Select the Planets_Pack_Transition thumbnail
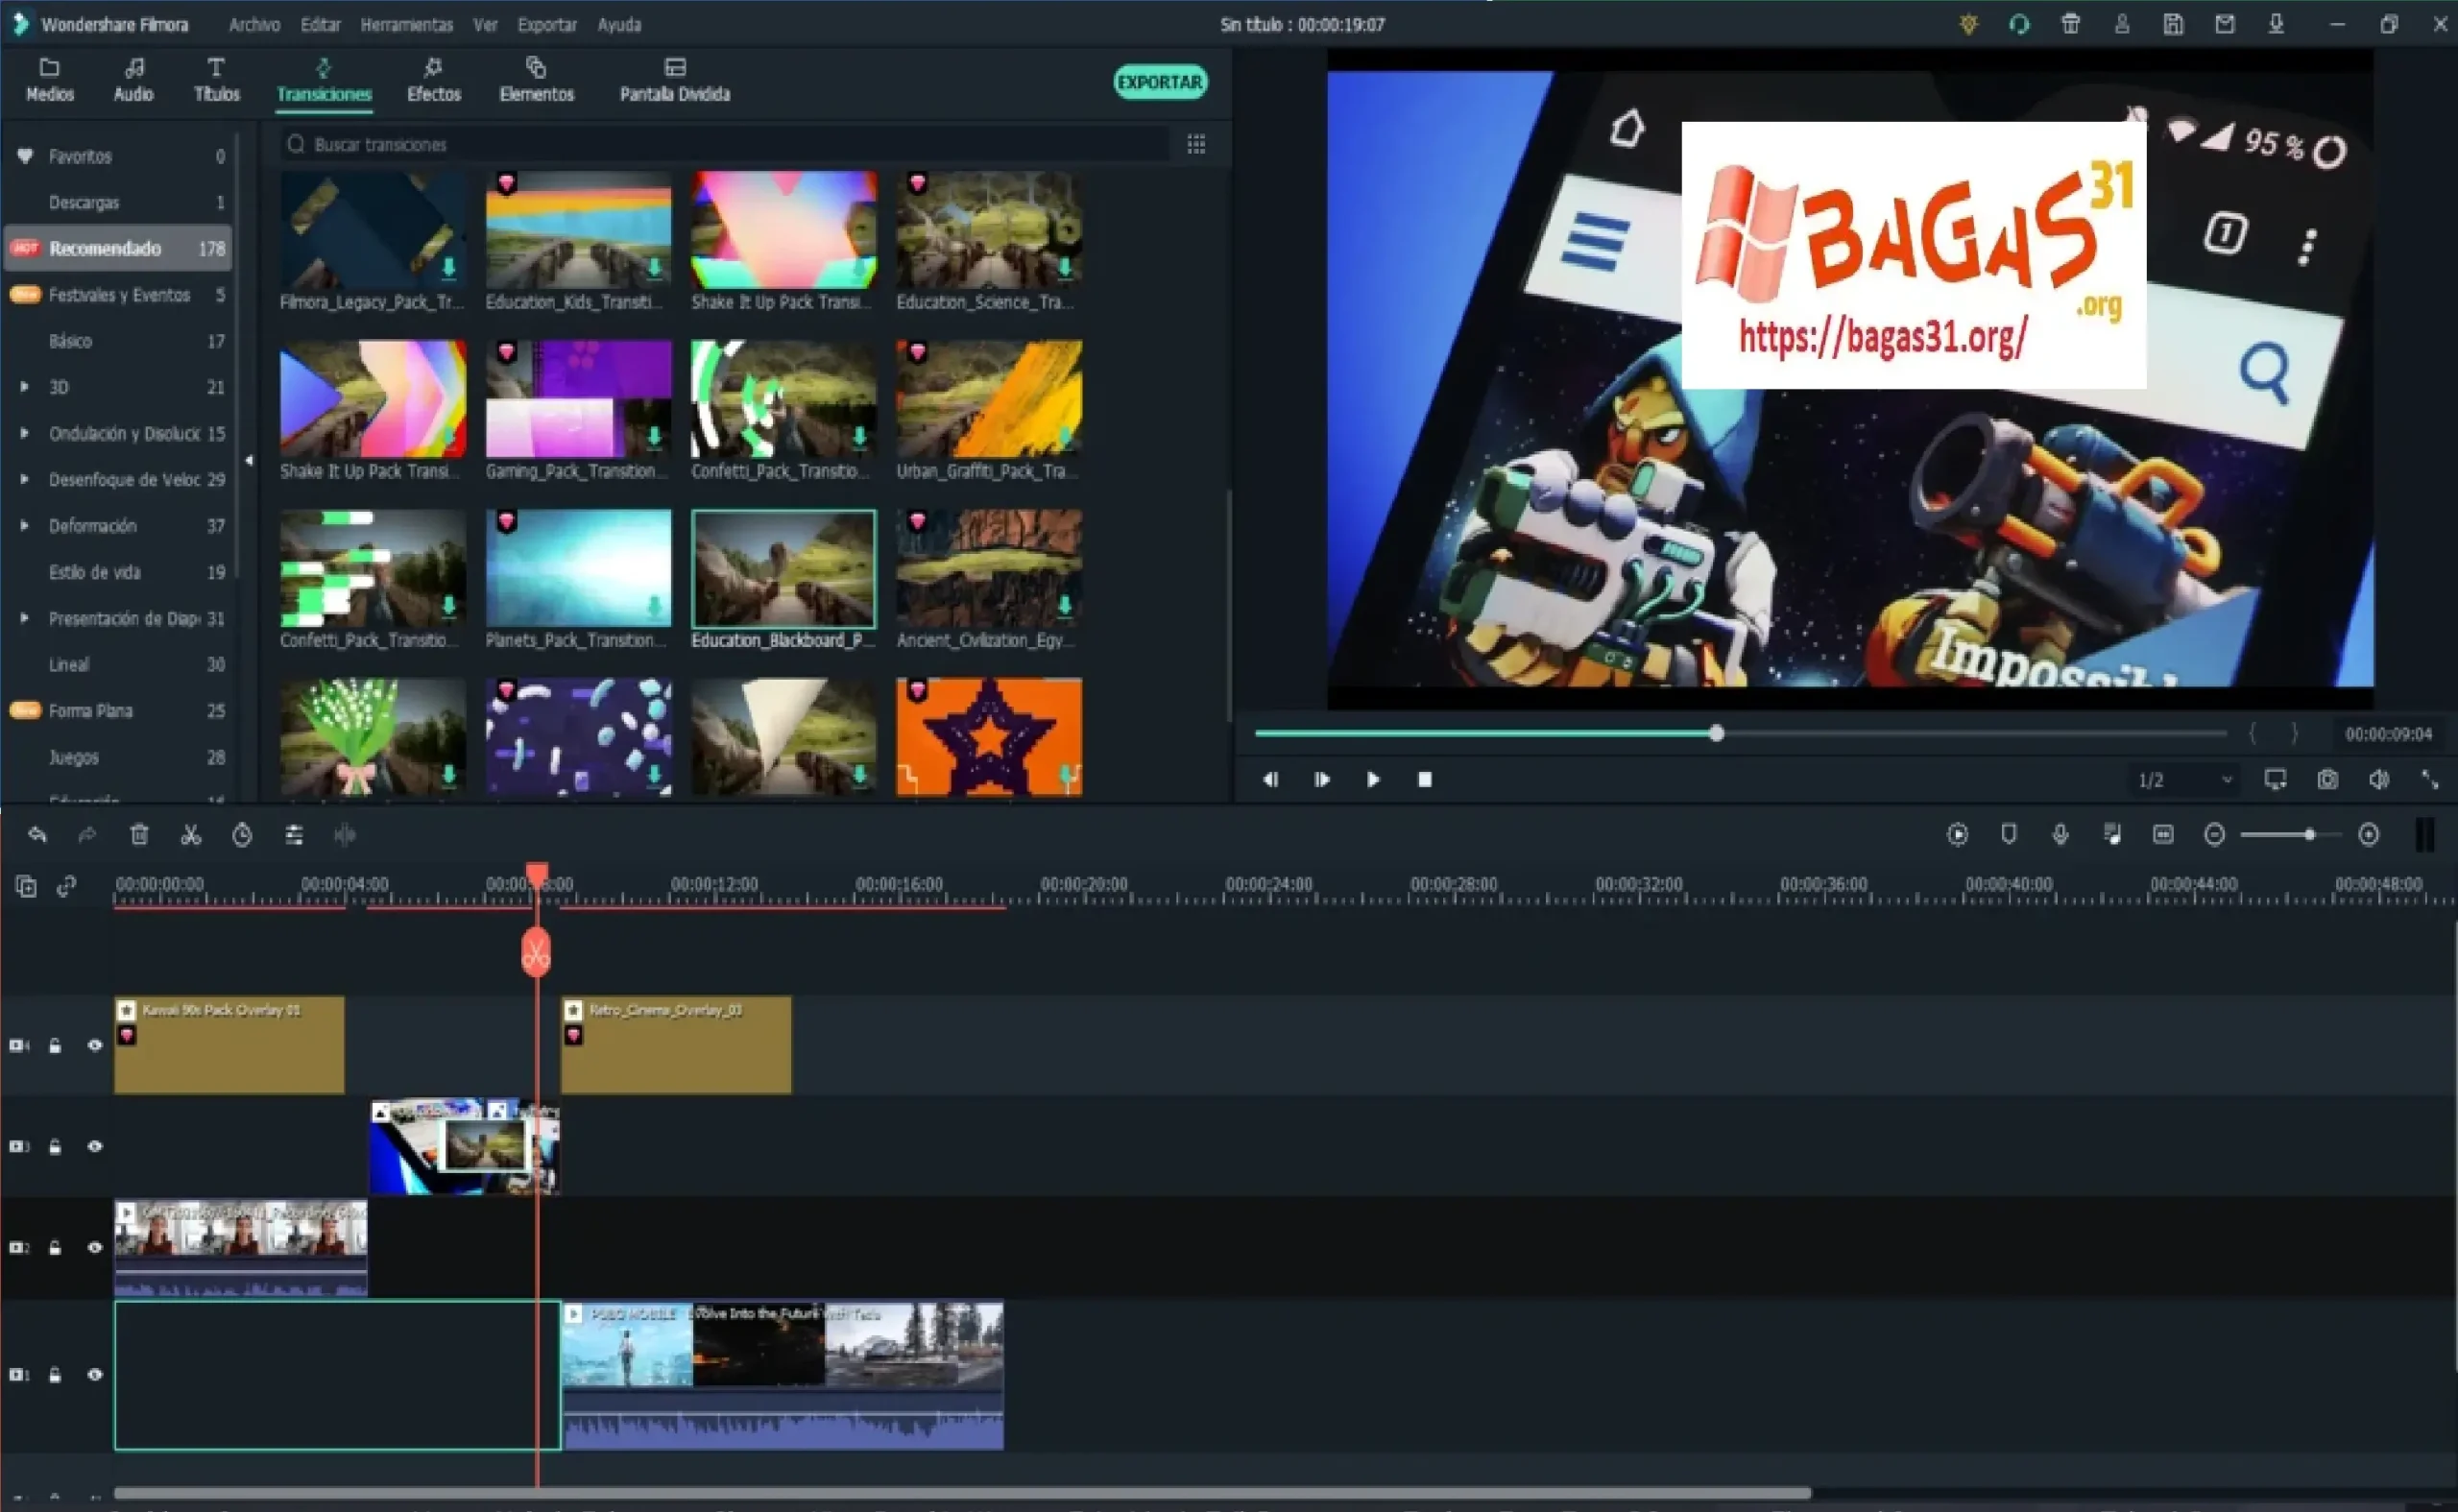 tap(578, 570)
